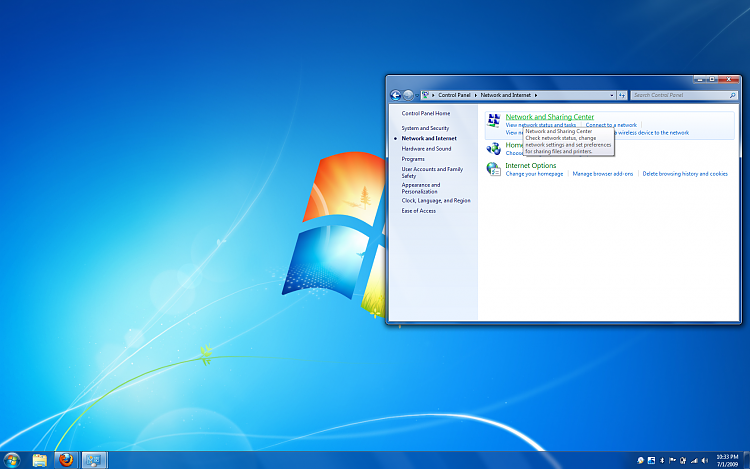Open Control Panel Home
Image resolution: width=750 pixels, height=469 pixels.
pyautogui.click(x=426, y=113)
